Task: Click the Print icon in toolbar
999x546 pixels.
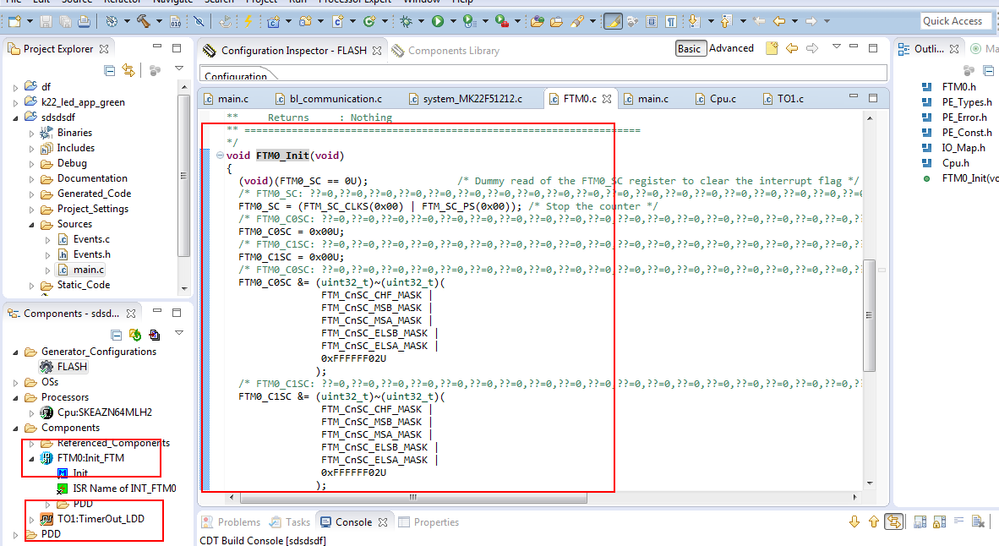Action: [83, 22]
